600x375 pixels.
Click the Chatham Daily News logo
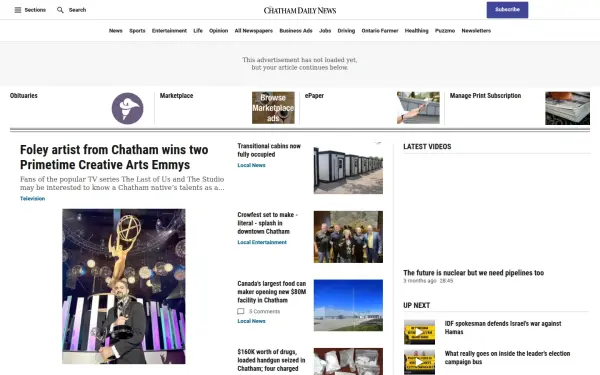[300, 10]
